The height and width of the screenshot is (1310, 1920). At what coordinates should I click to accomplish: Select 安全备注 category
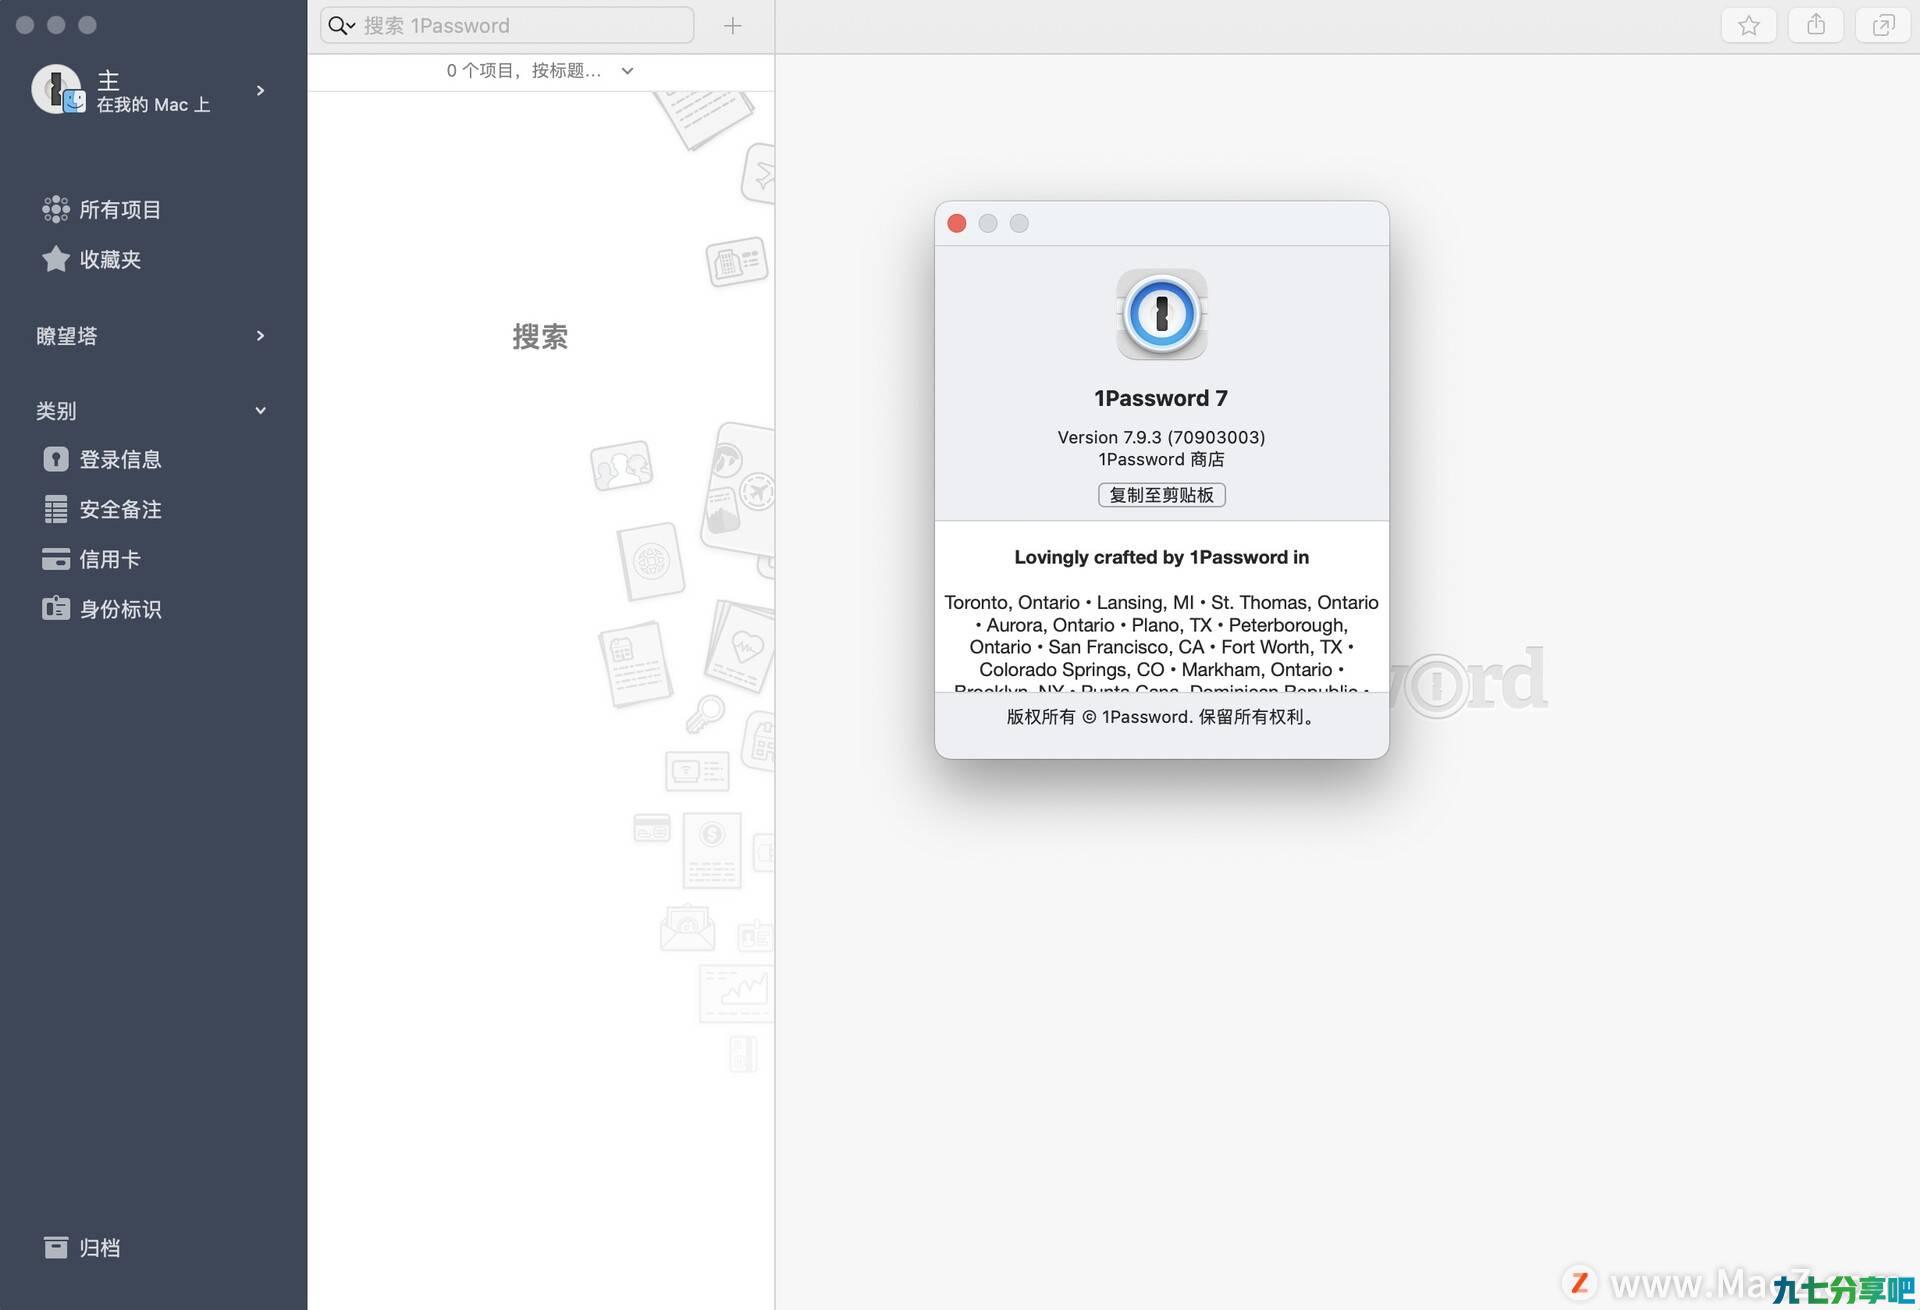[x=120, y=509]
